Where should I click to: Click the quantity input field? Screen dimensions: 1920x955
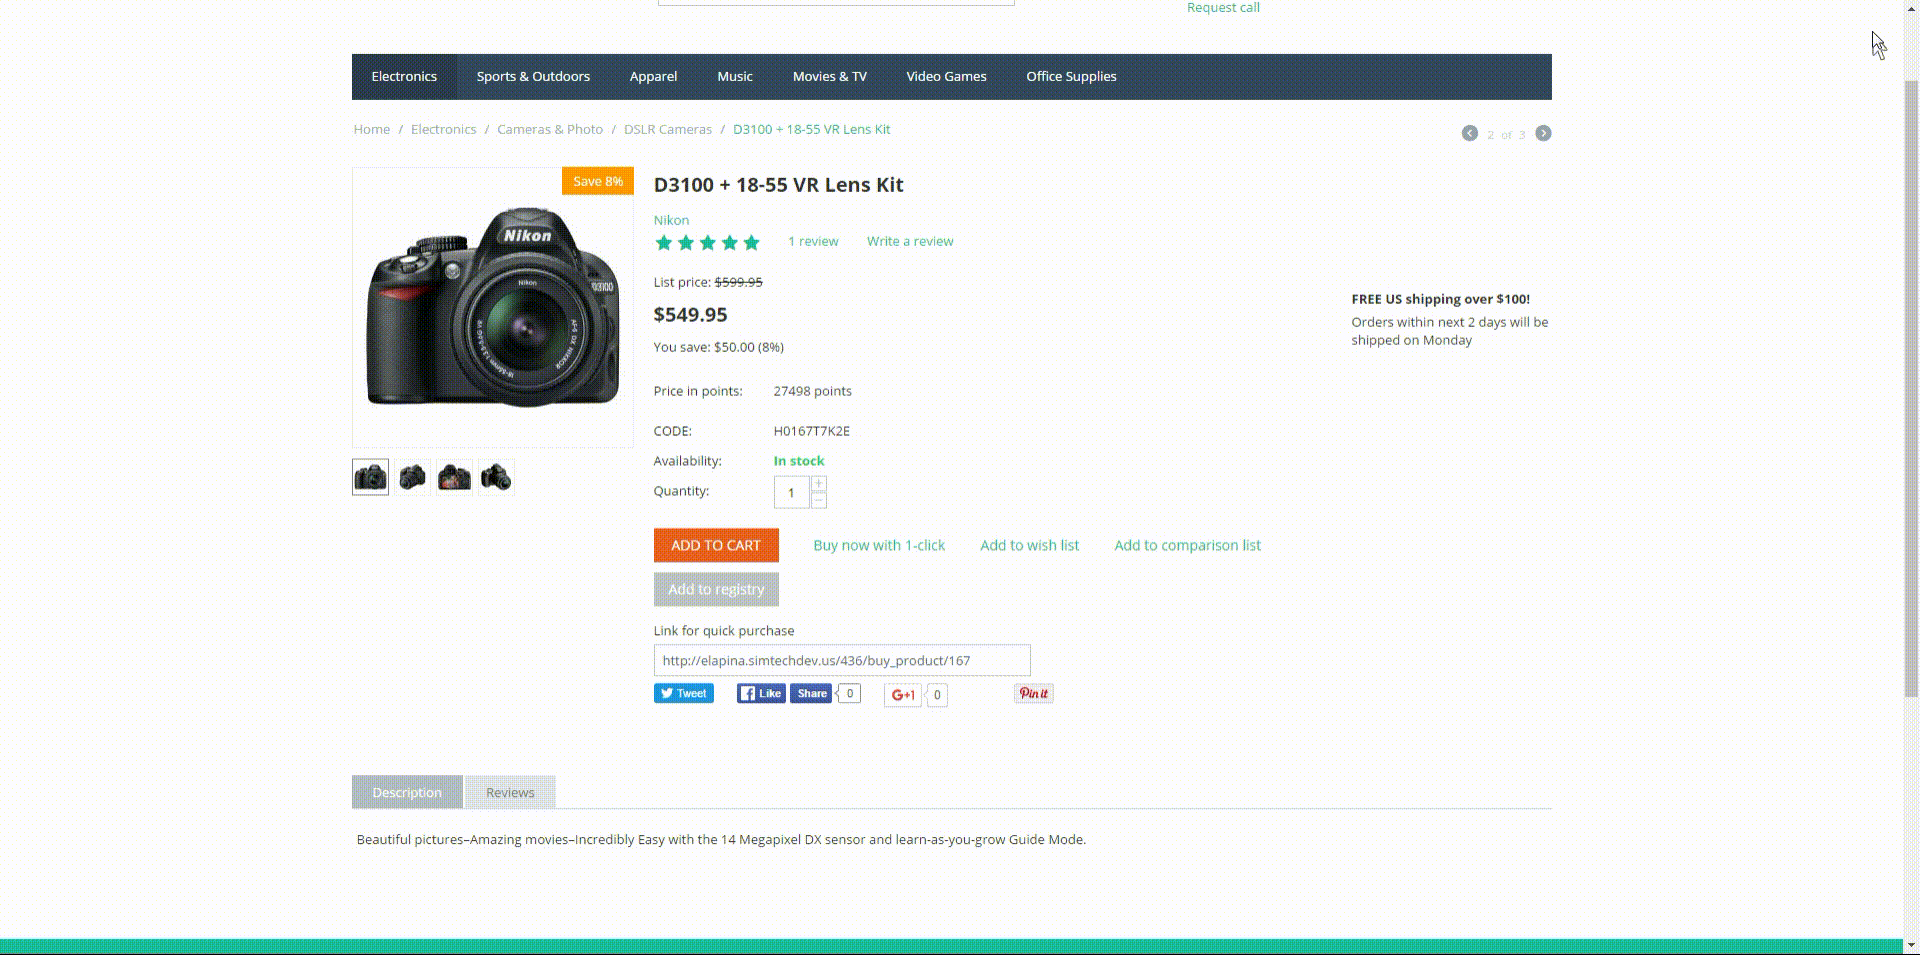[792, 492]
